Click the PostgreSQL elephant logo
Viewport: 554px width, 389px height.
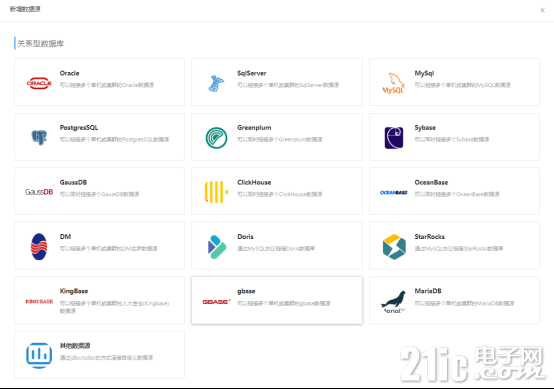click(x=39, y=137)
